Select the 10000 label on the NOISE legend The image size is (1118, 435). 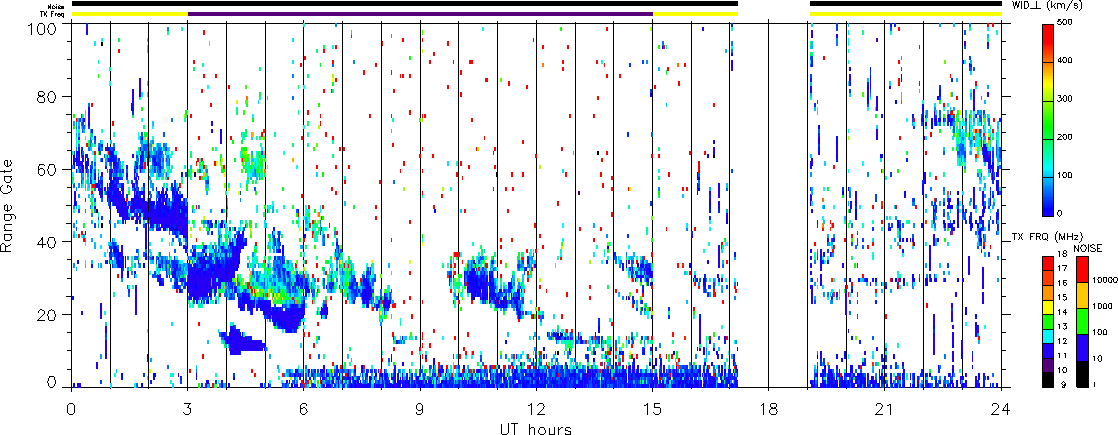(1105, 280)
